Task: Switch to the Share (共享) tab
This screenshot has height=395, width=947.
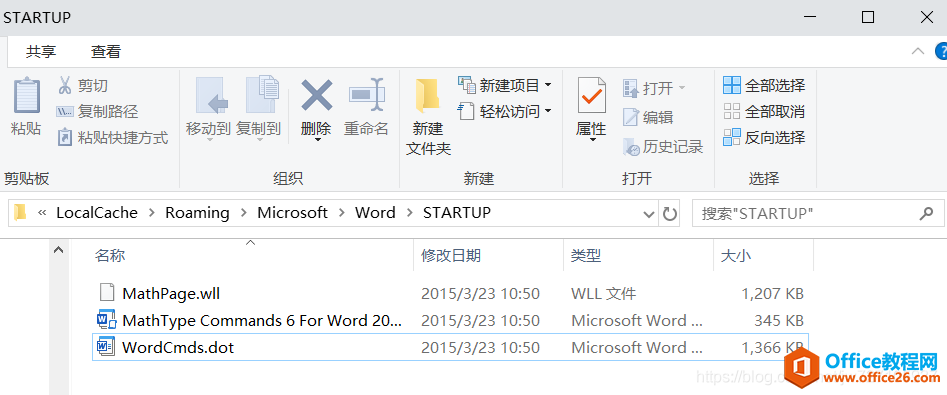Action: pyautogui.click(x=41, y=52)
